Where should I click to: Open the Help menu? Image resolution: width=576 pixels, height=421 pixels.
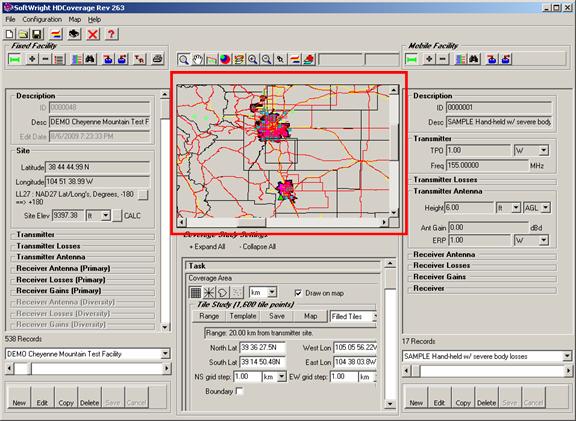[94, 19]
